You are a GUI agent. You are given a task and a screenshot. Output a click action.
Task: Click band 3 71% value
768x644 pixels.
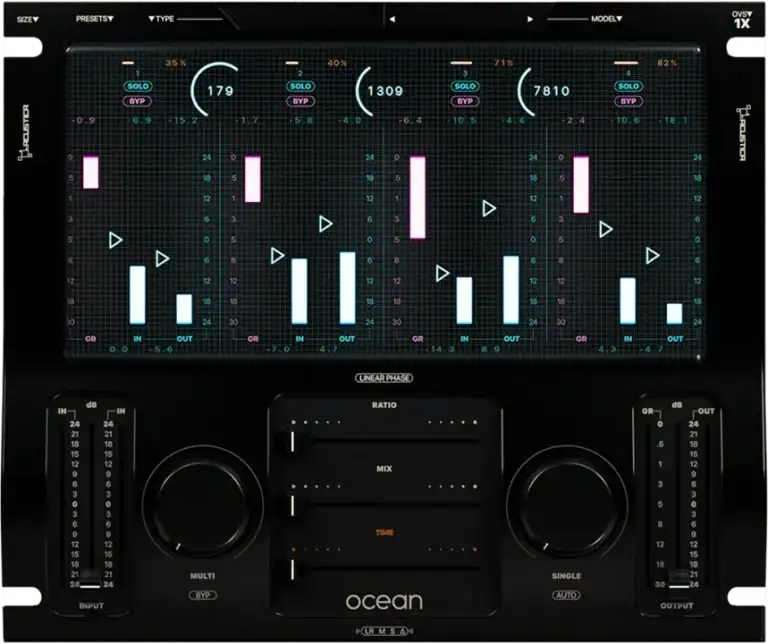pos(504,63)
